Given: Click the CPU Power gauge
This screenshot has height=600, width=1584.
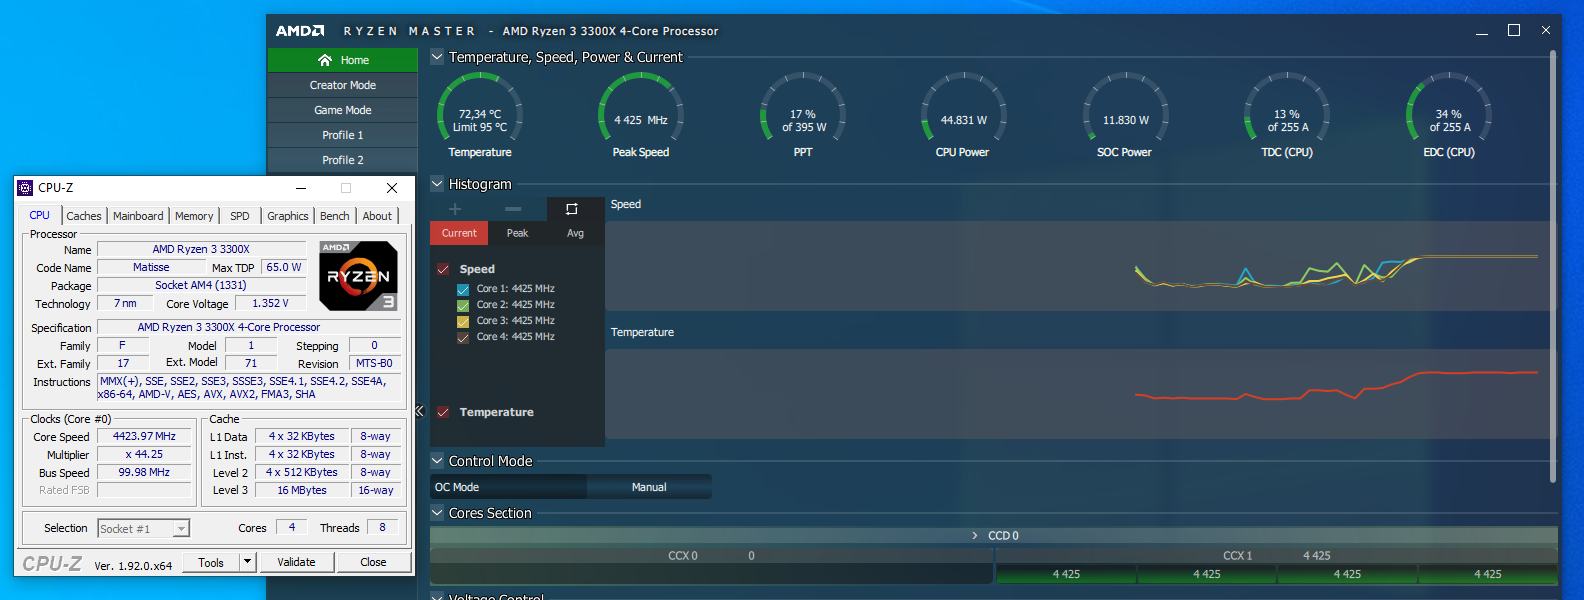Looking at the screenshot, I should [x=963, y=116].
